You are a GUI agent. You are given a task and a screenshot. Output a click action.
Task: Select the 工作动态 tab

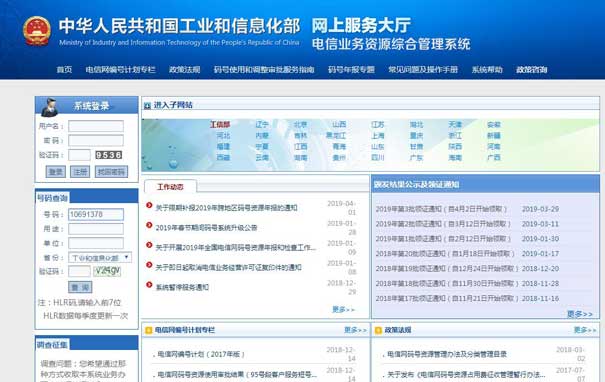pyautogui.click(x=170, y=187)
